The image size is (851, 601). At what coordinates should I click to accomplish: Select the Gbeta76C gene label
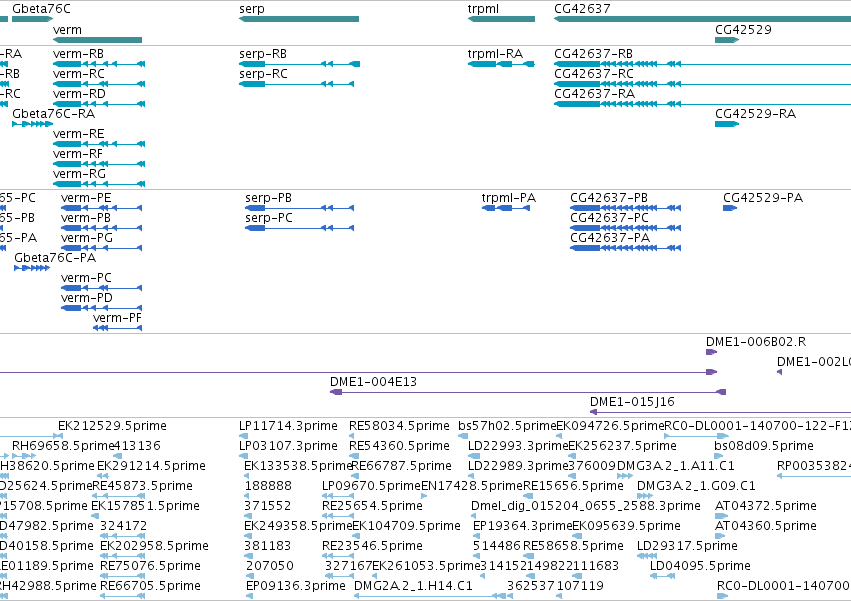pyautogui.click(x=41, y=9)
